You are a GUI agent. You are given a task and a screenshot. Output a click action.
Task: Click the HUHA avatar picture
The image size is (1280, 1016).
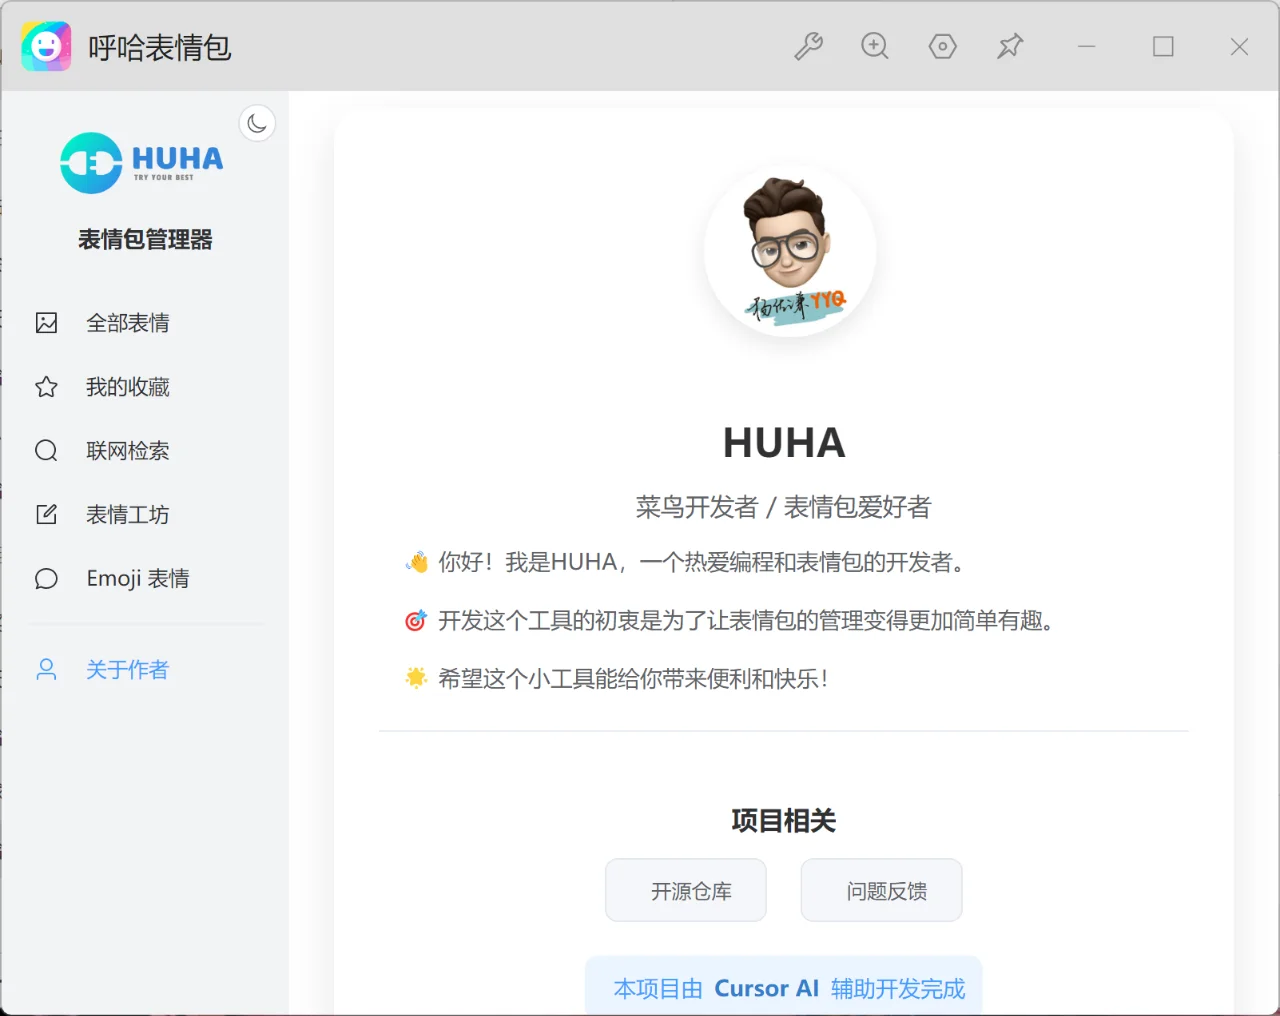(x=790, y=251)
